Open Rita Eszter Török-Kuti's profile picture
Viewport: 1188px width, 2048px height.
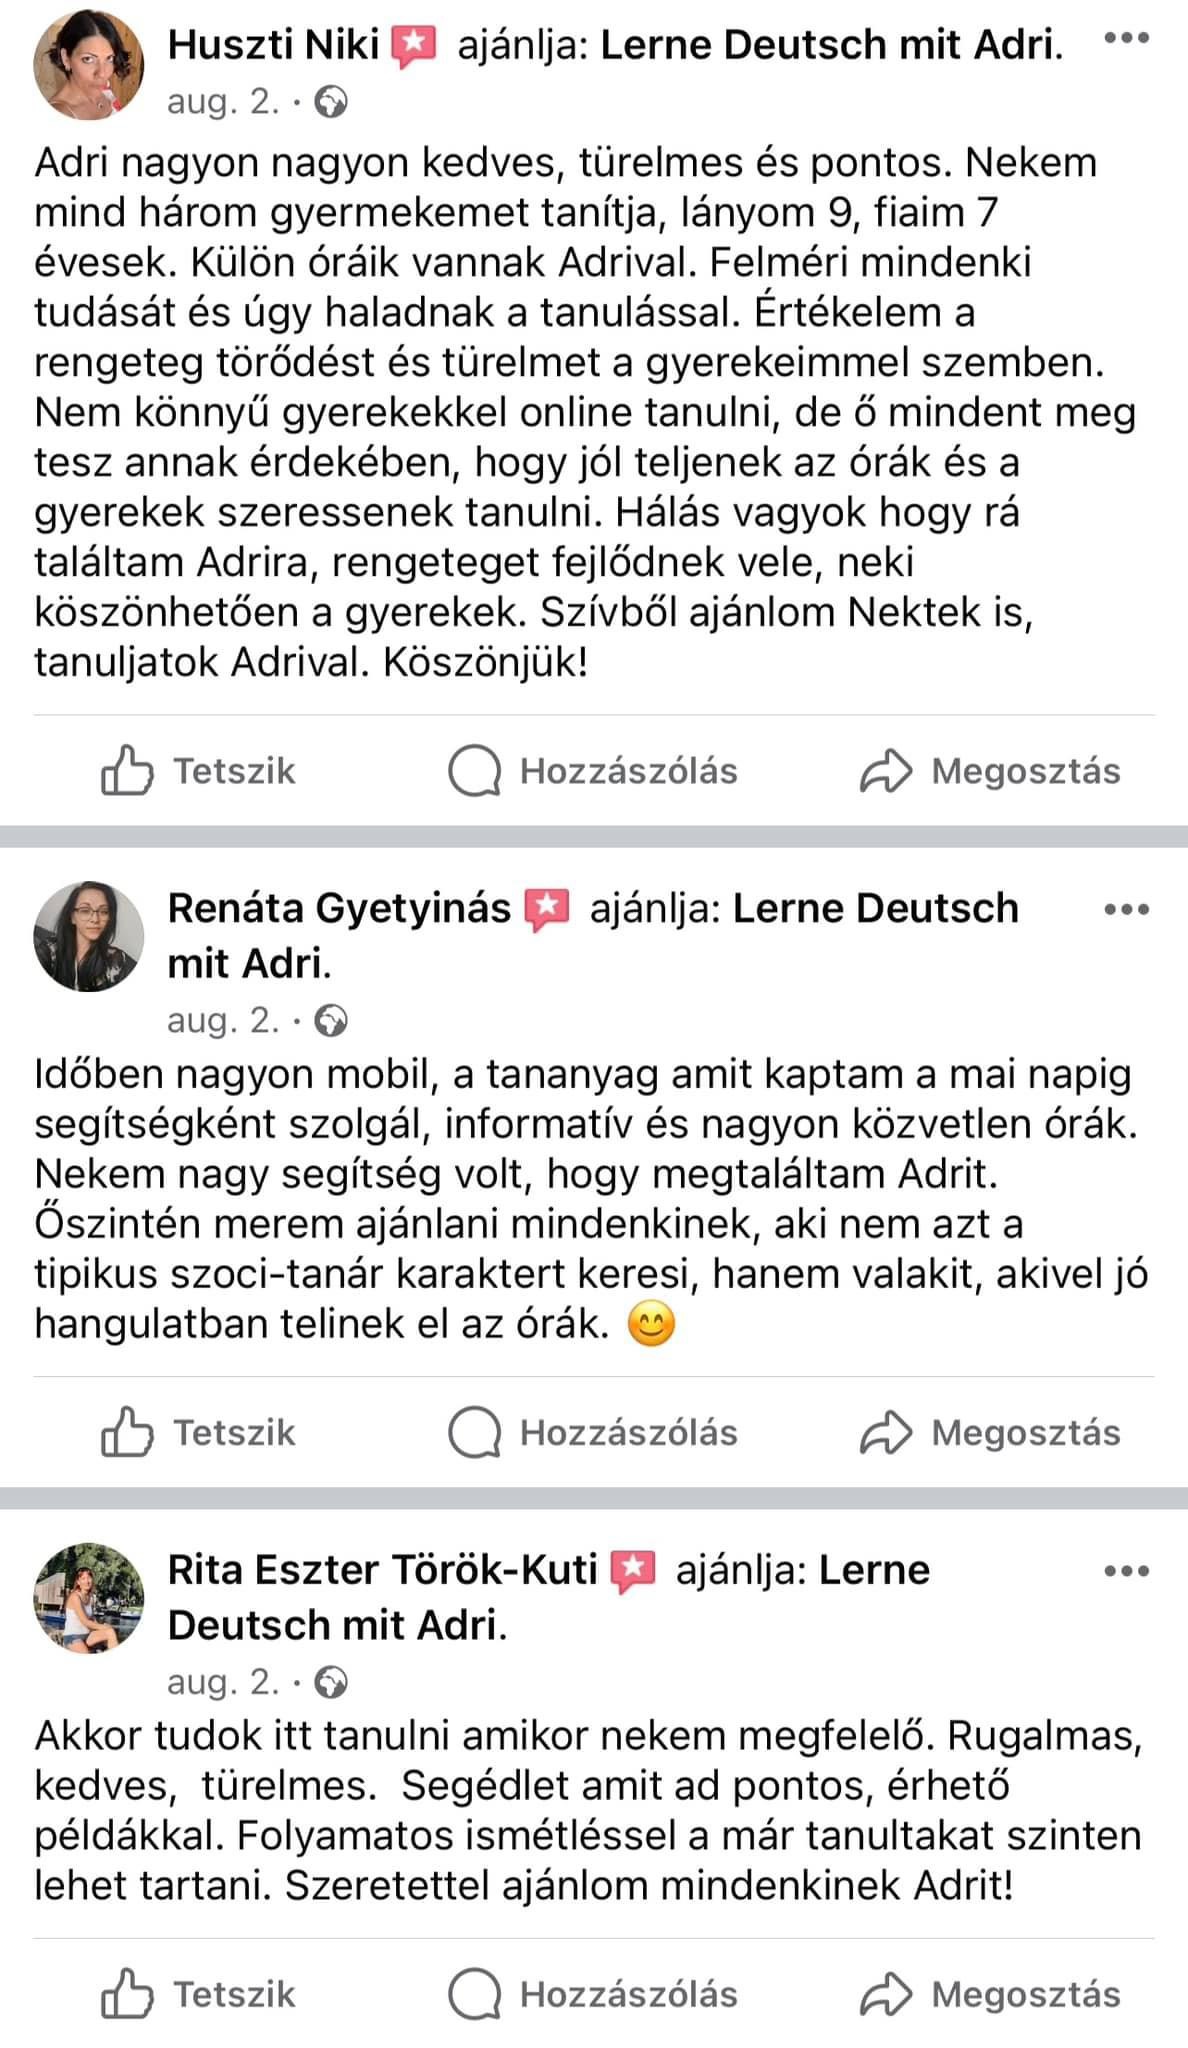(x=89, y=1598)
